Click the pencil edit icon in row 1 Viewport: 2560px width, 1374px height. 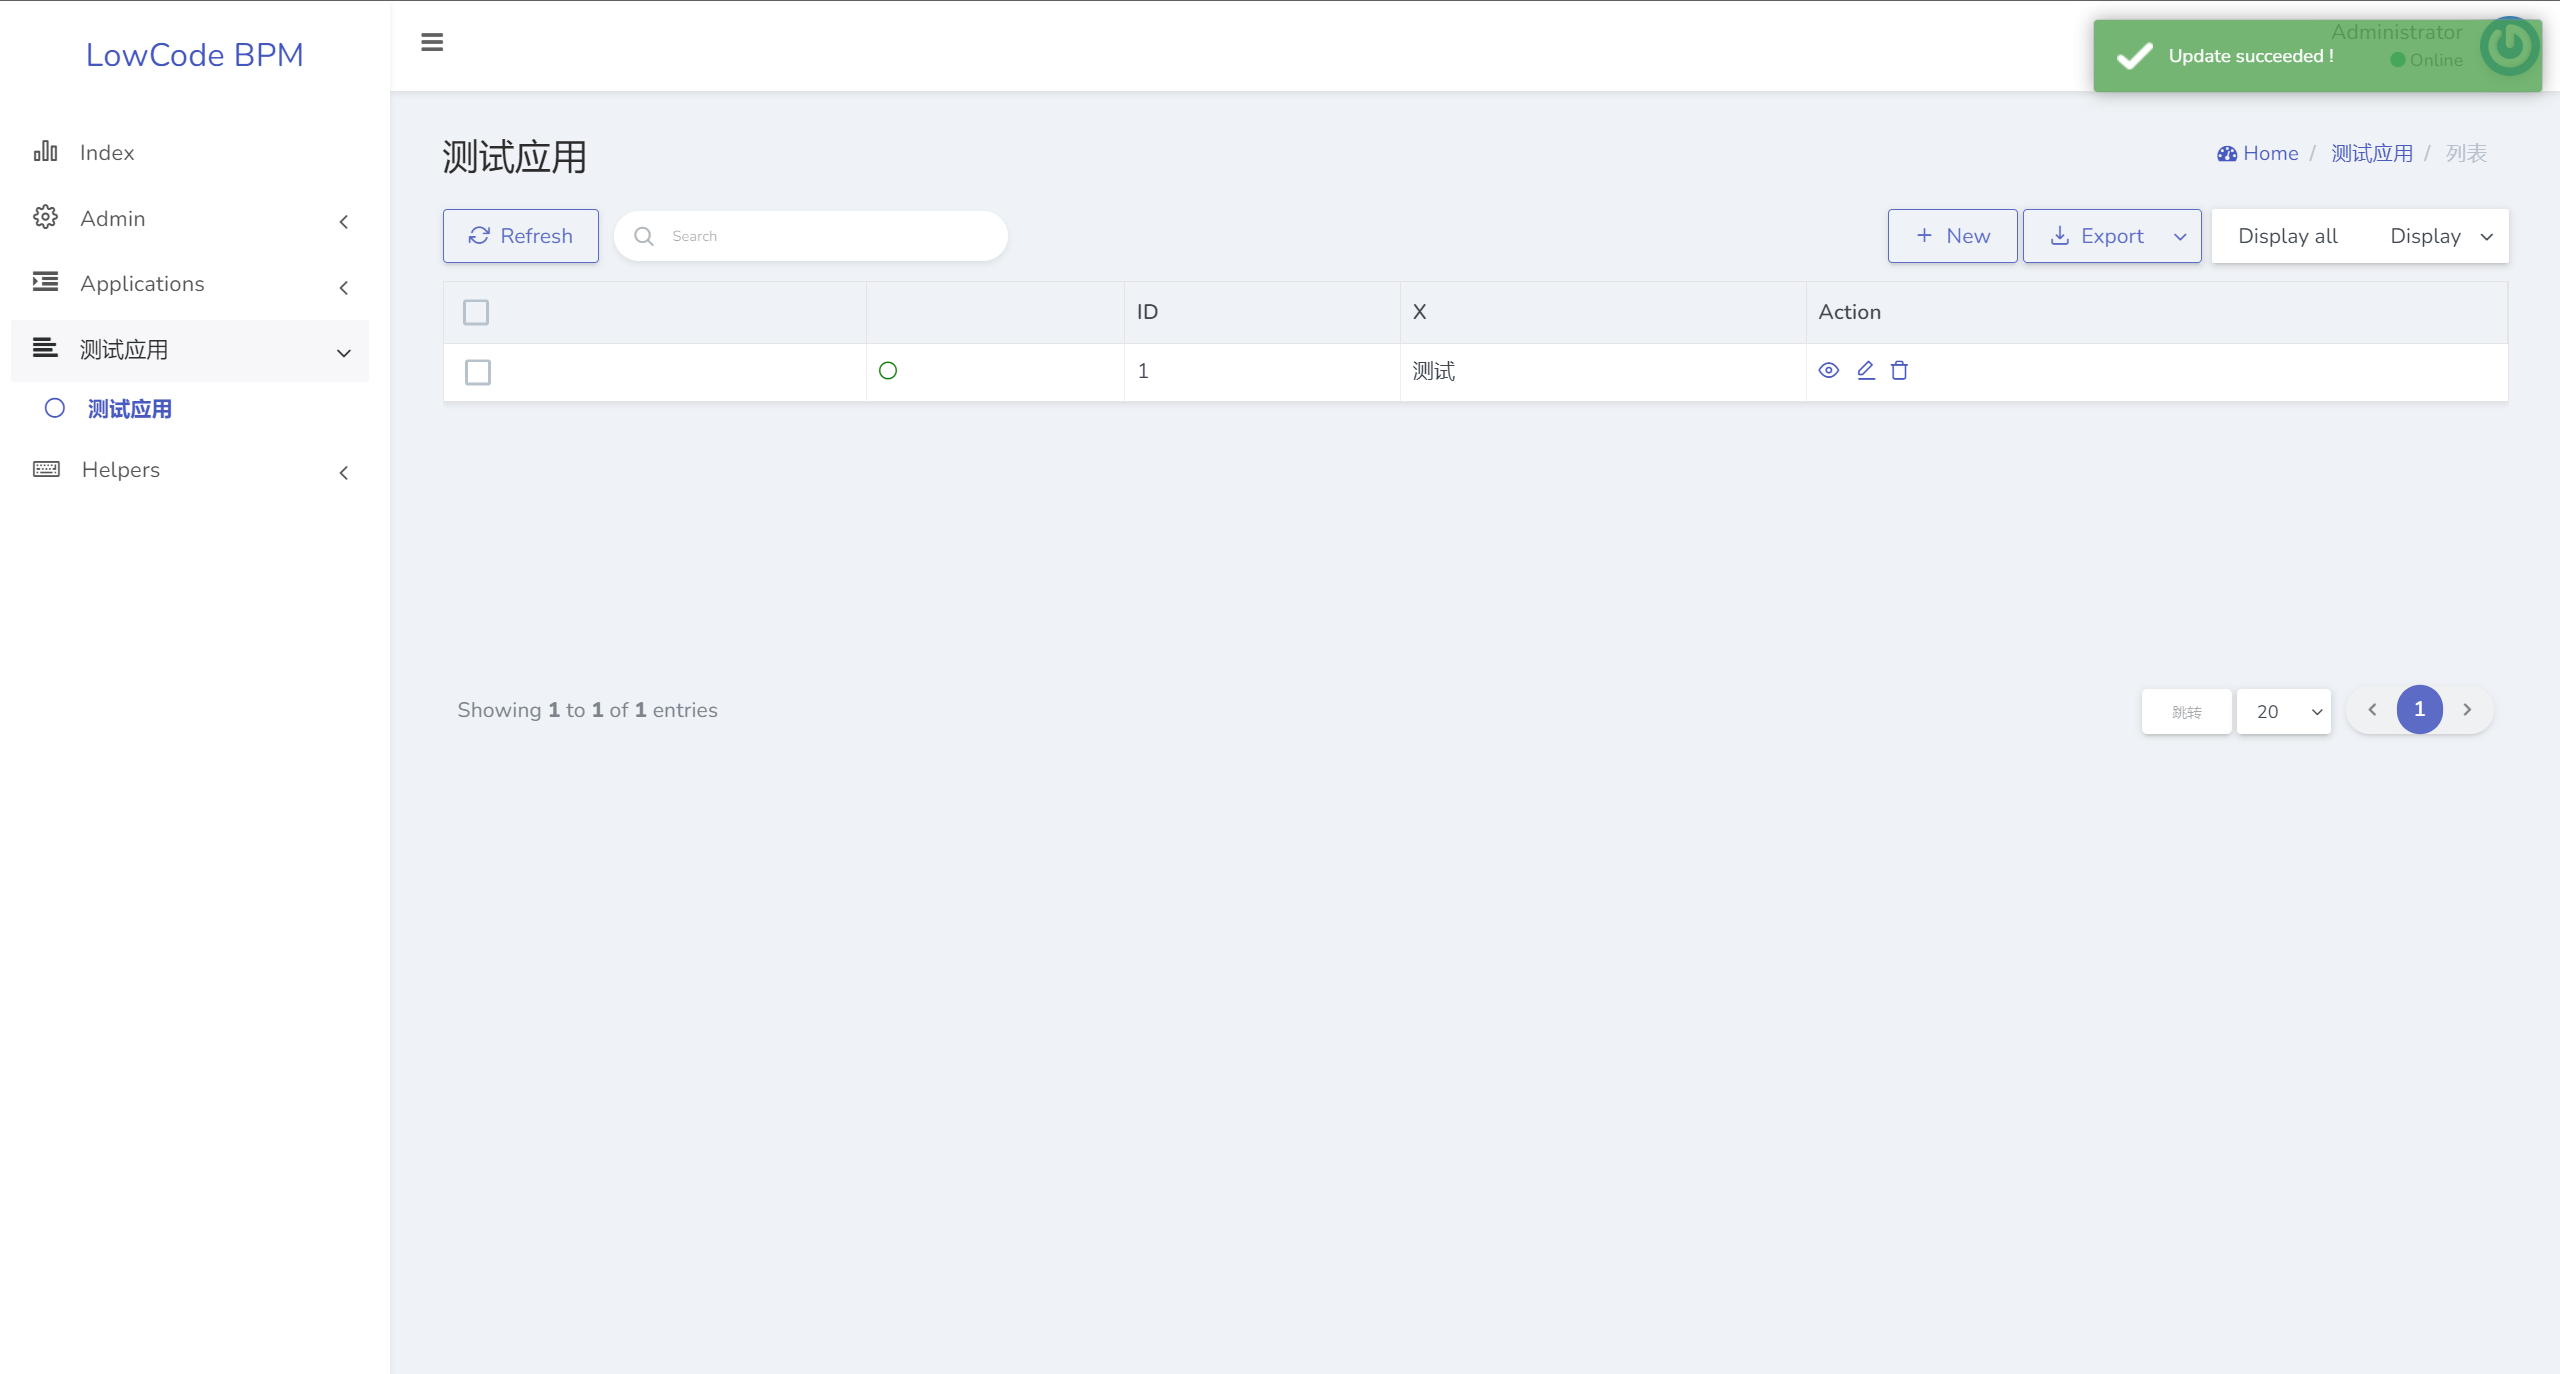pyautogui.click(x=1865, y=371)
